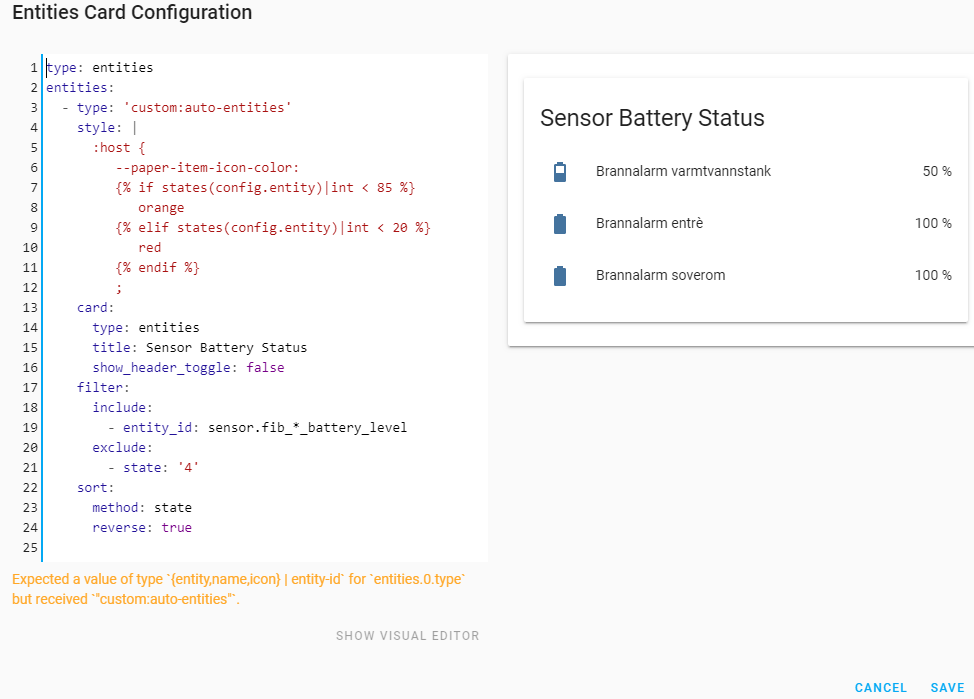This screenshot has height=699, width=974.
Task: Click line number 13 in the gutter
Action: (x=30, y=308)
